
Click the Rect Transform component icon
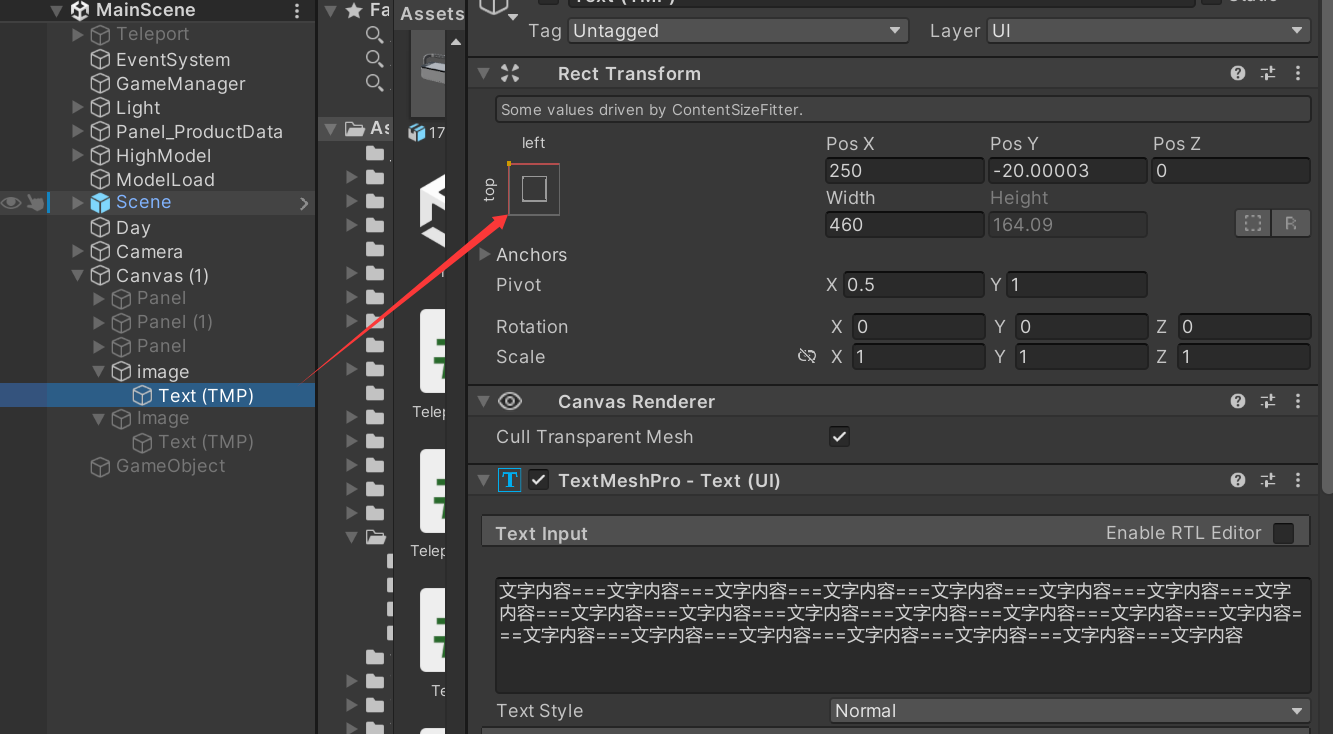point(510,73)
